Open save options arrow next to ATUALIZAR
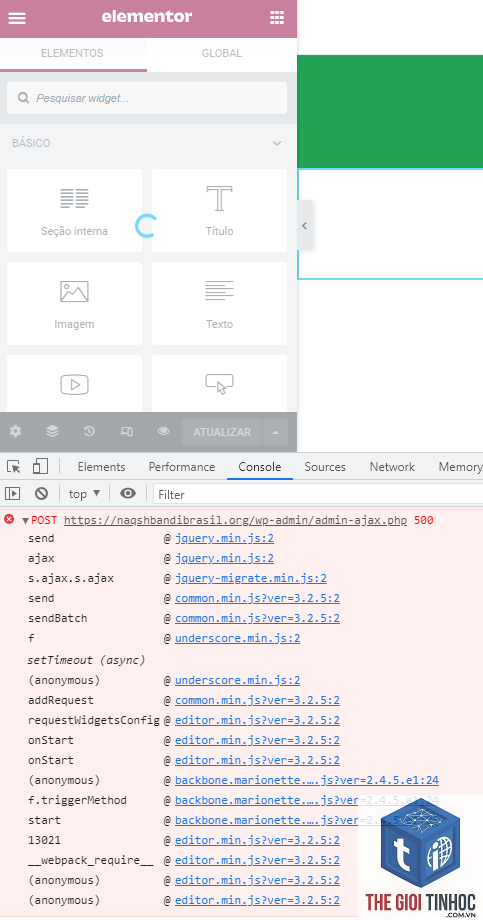Image resolution: width=483 pixels, height=920 pixels. click(x=276, y=432)
